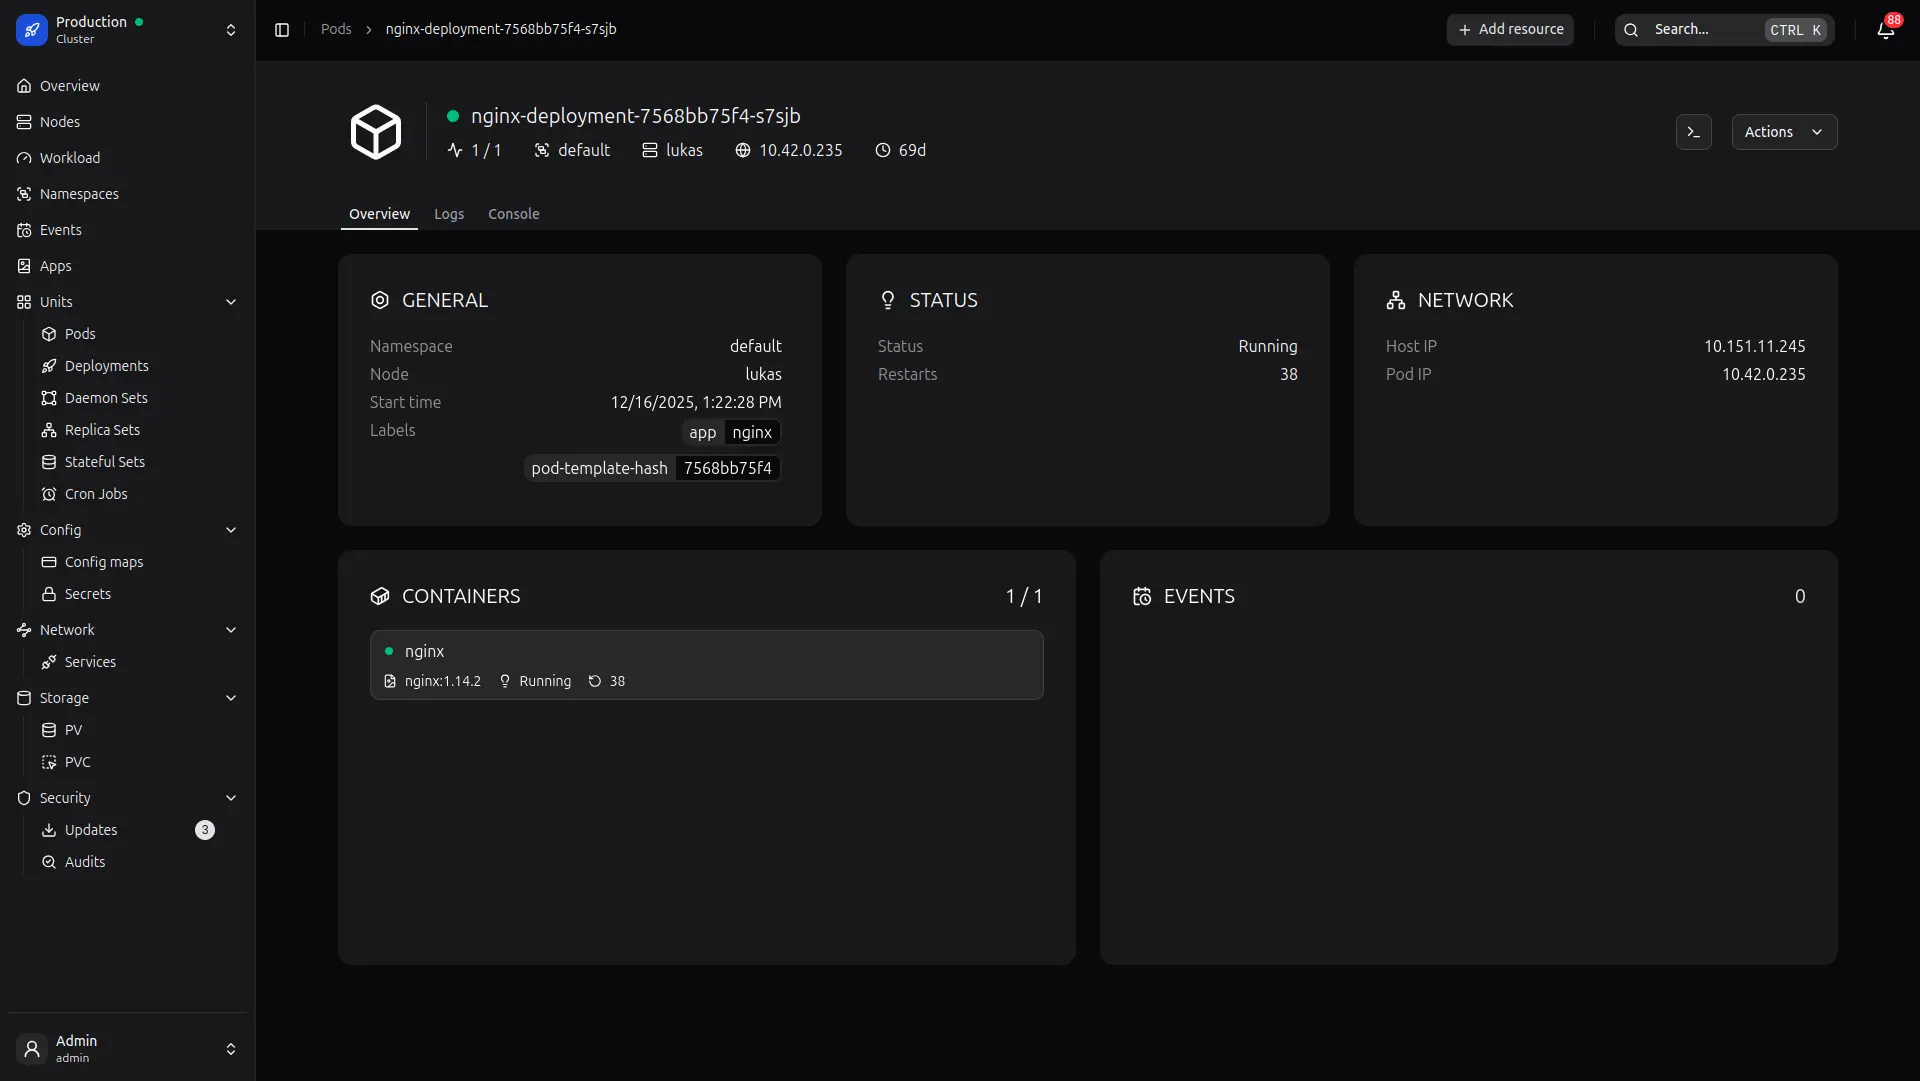Go back to Pods breadcrumb
The width and height of the screenshot is (1920, 1081).
click(336, 29)
